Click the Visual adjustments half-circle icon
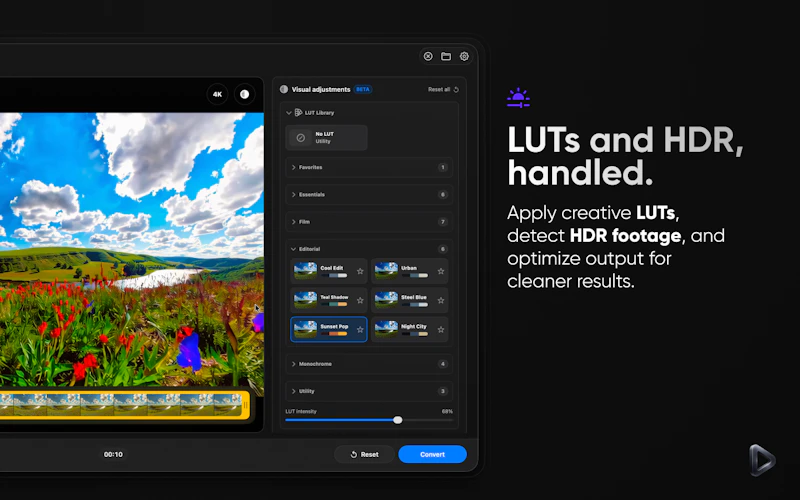Image resolution: width=800 pixels, height=500 pixels. (x=284, y=89)
